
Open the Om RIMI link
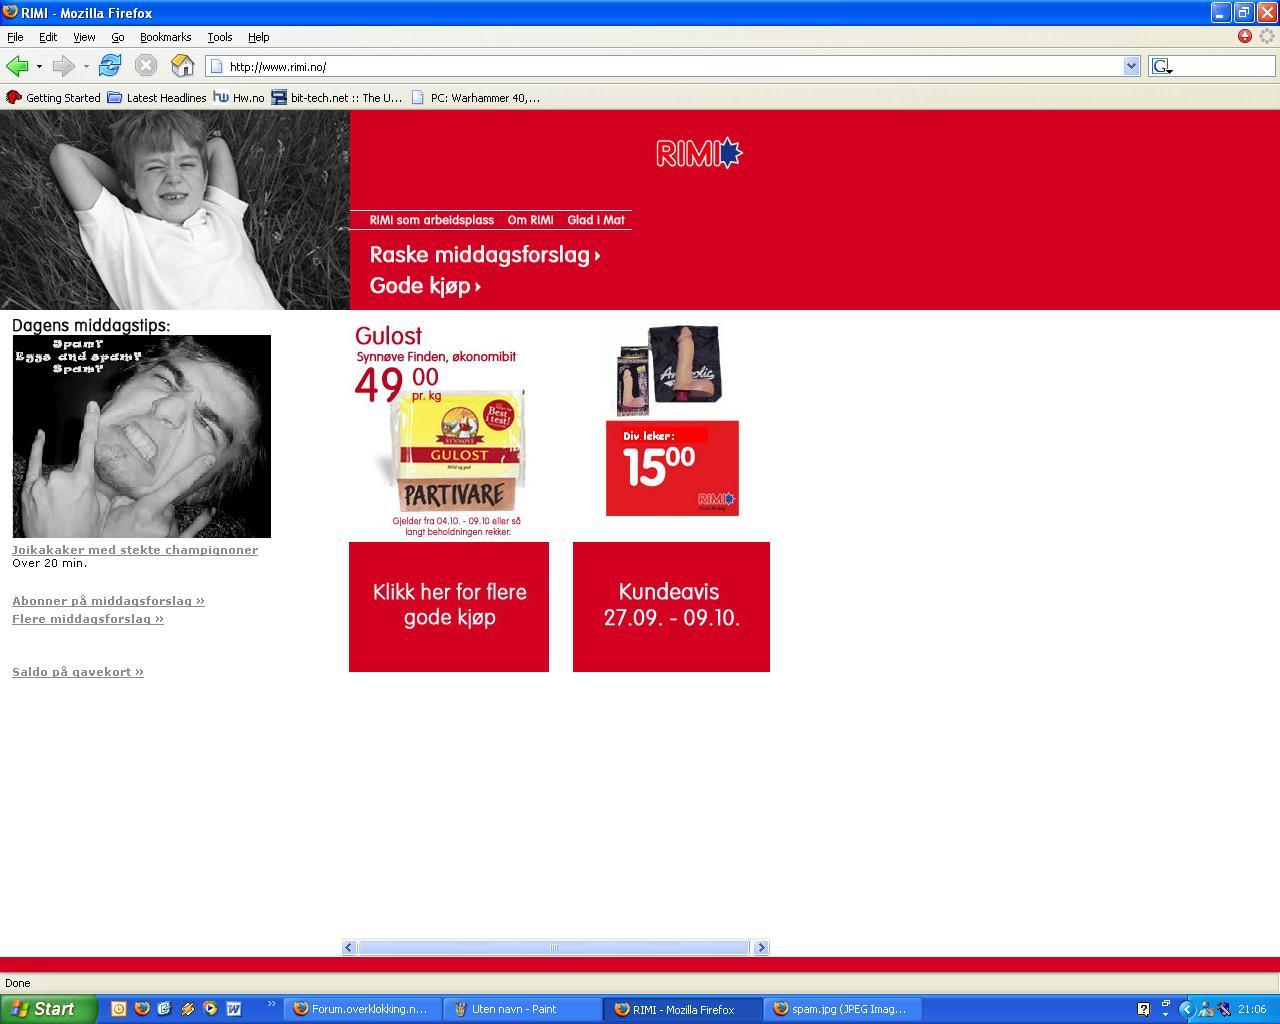point(530,220)
